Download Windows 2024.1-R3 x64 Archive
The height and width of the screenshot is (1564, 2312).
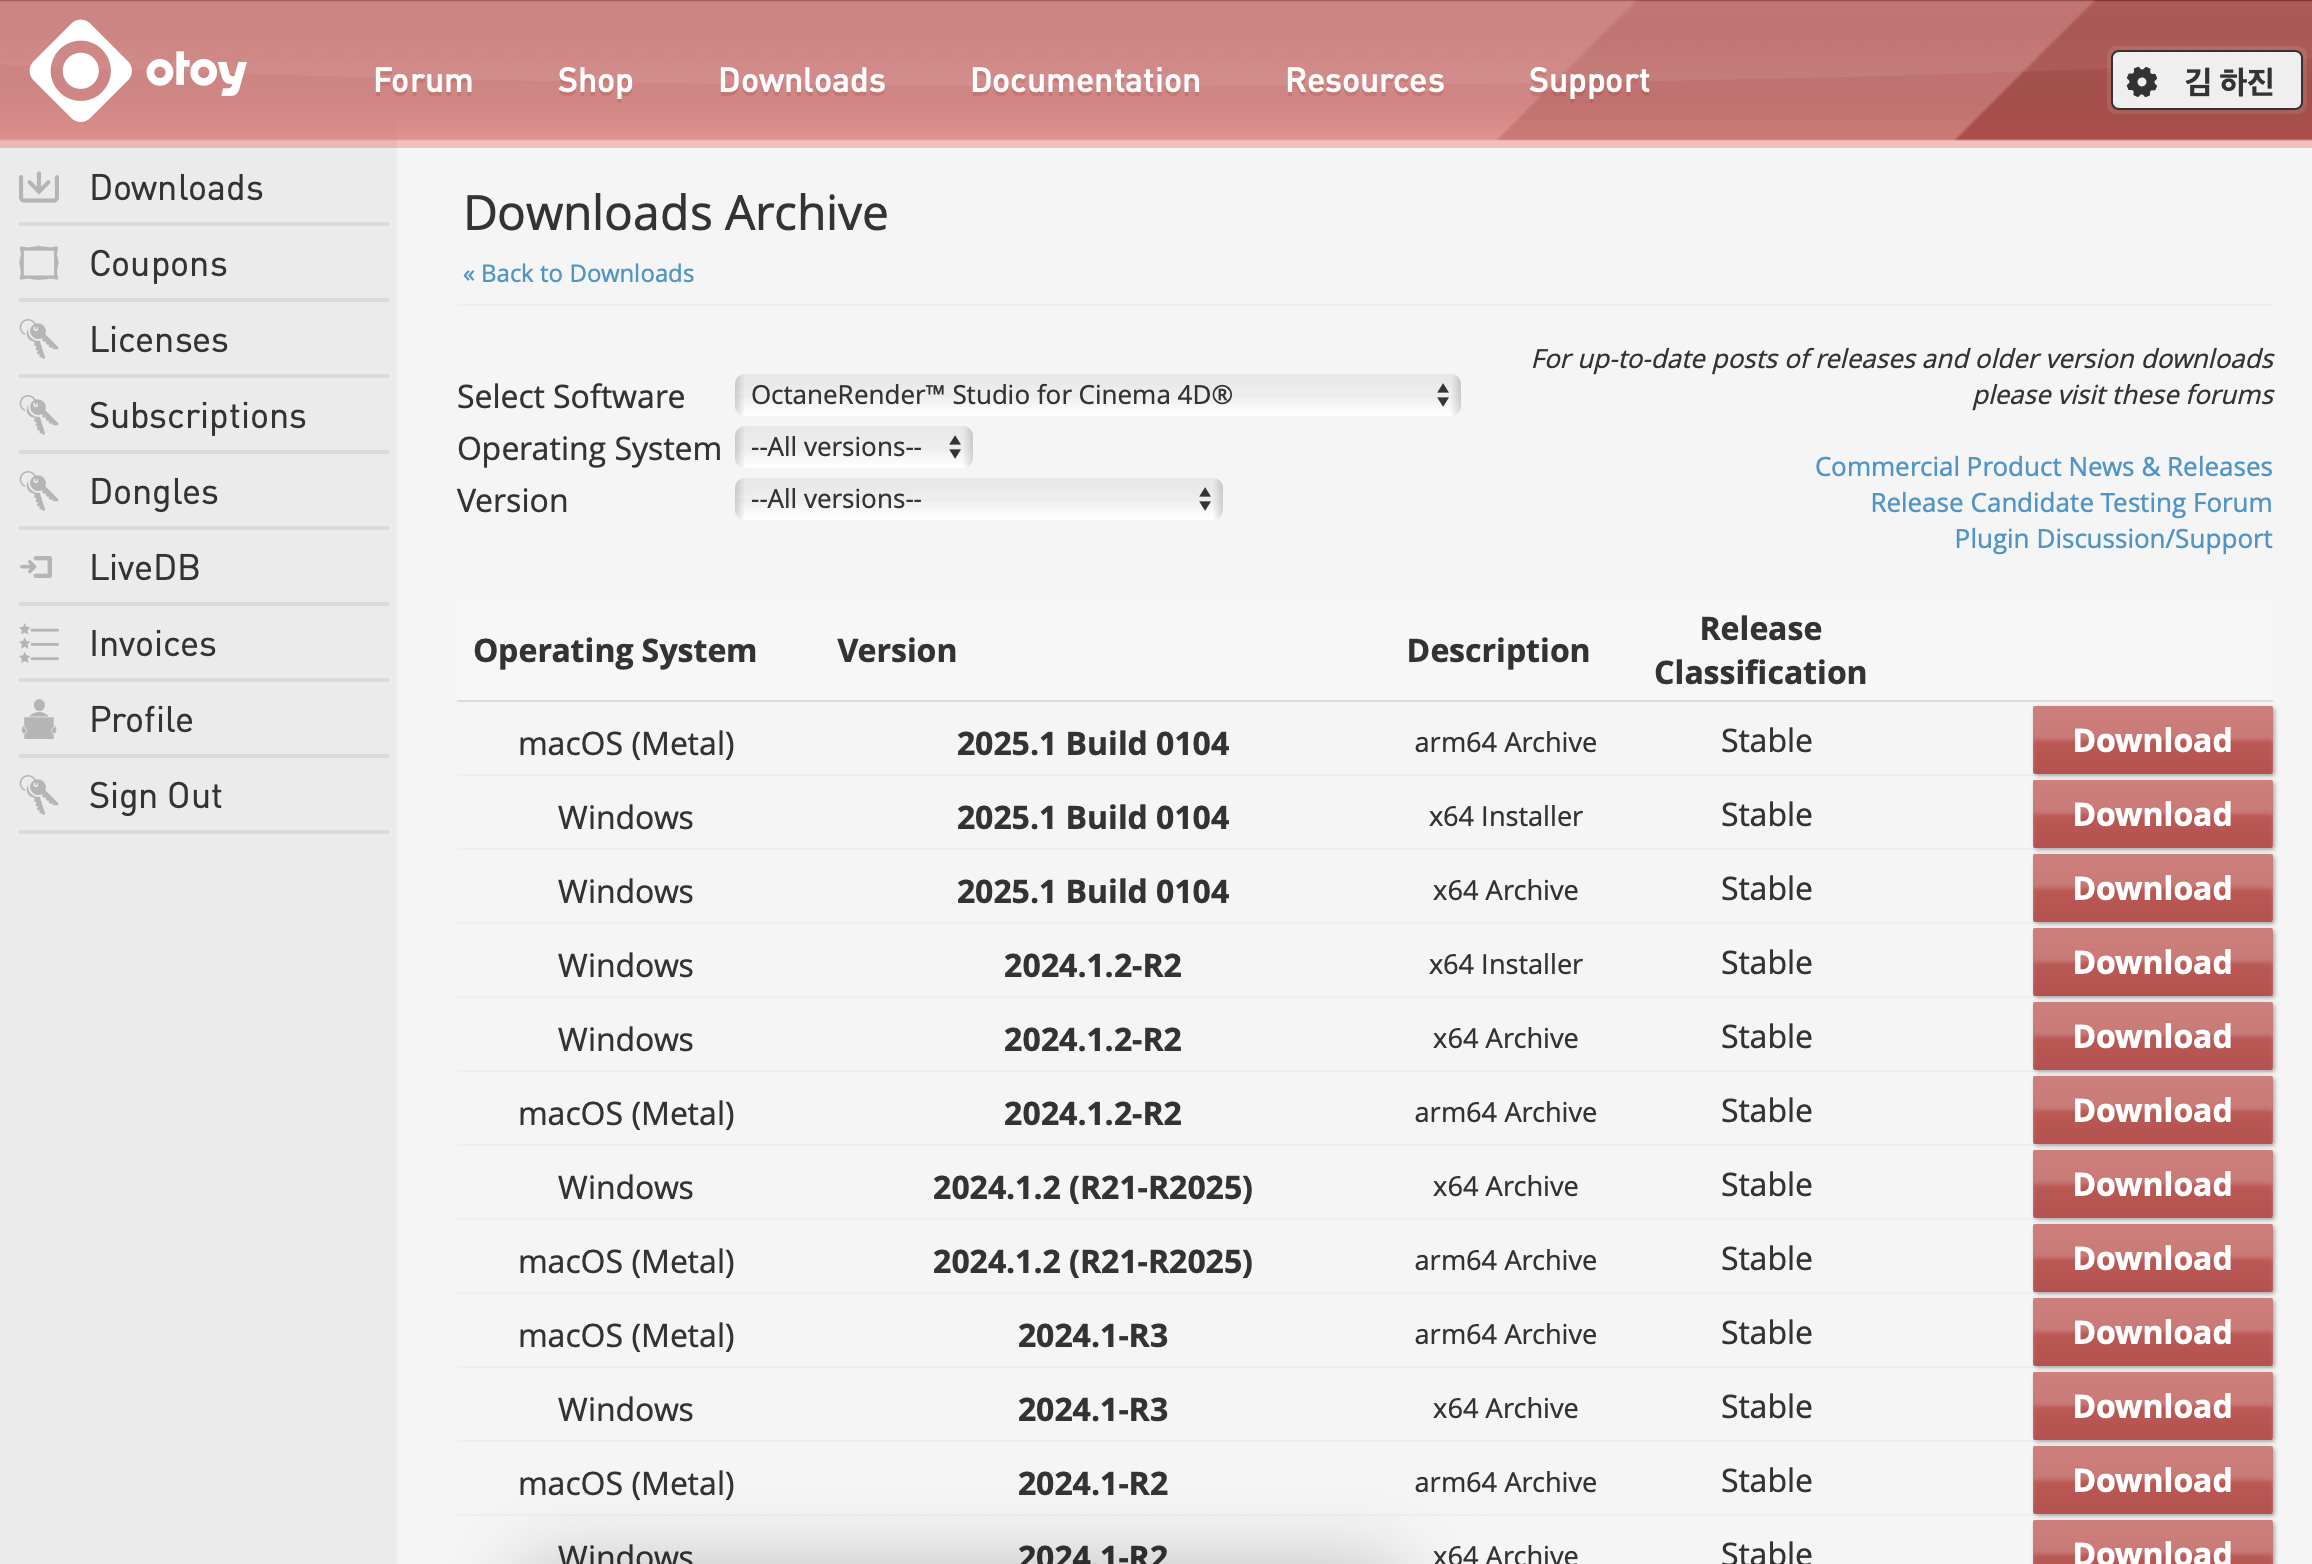[2152, 1406]
